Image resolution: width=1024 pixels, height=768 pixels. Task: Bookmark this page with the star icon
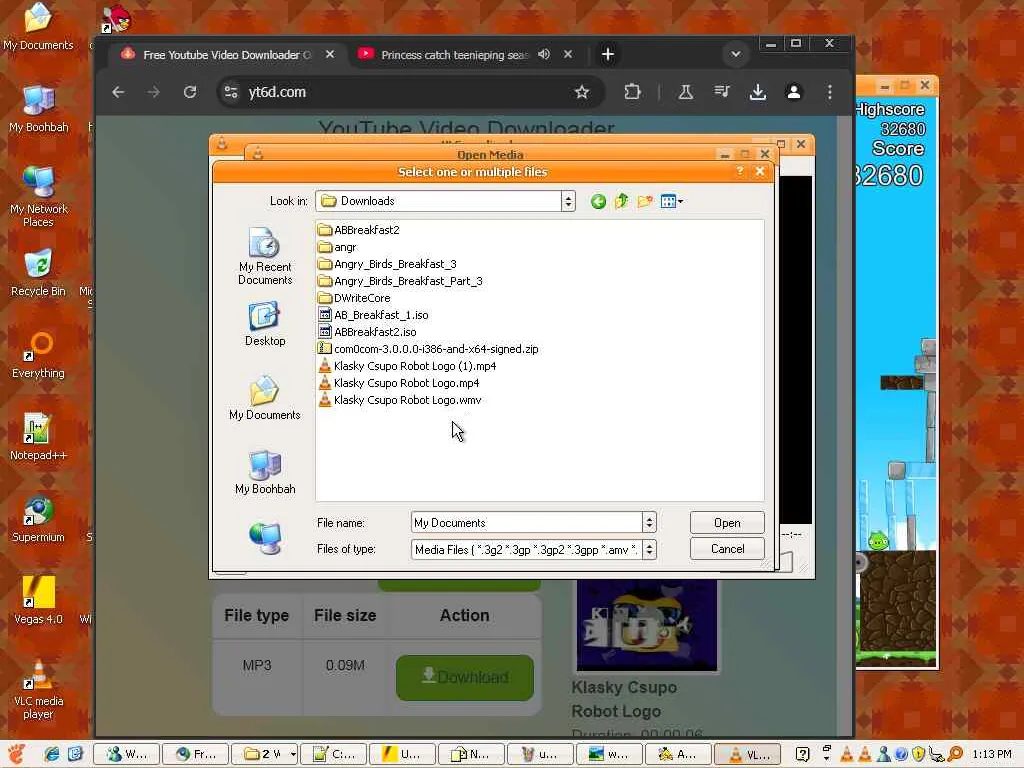point(581,92)
